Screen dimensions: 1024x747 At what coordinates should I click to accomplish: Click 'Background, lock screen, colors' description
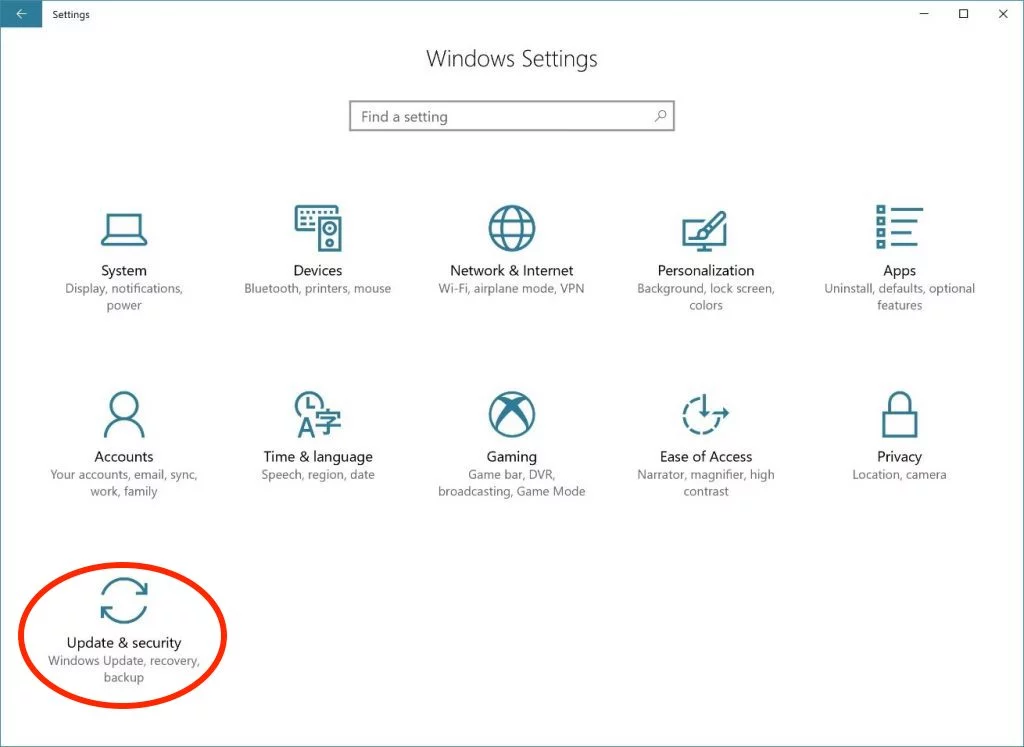point(705,296)
